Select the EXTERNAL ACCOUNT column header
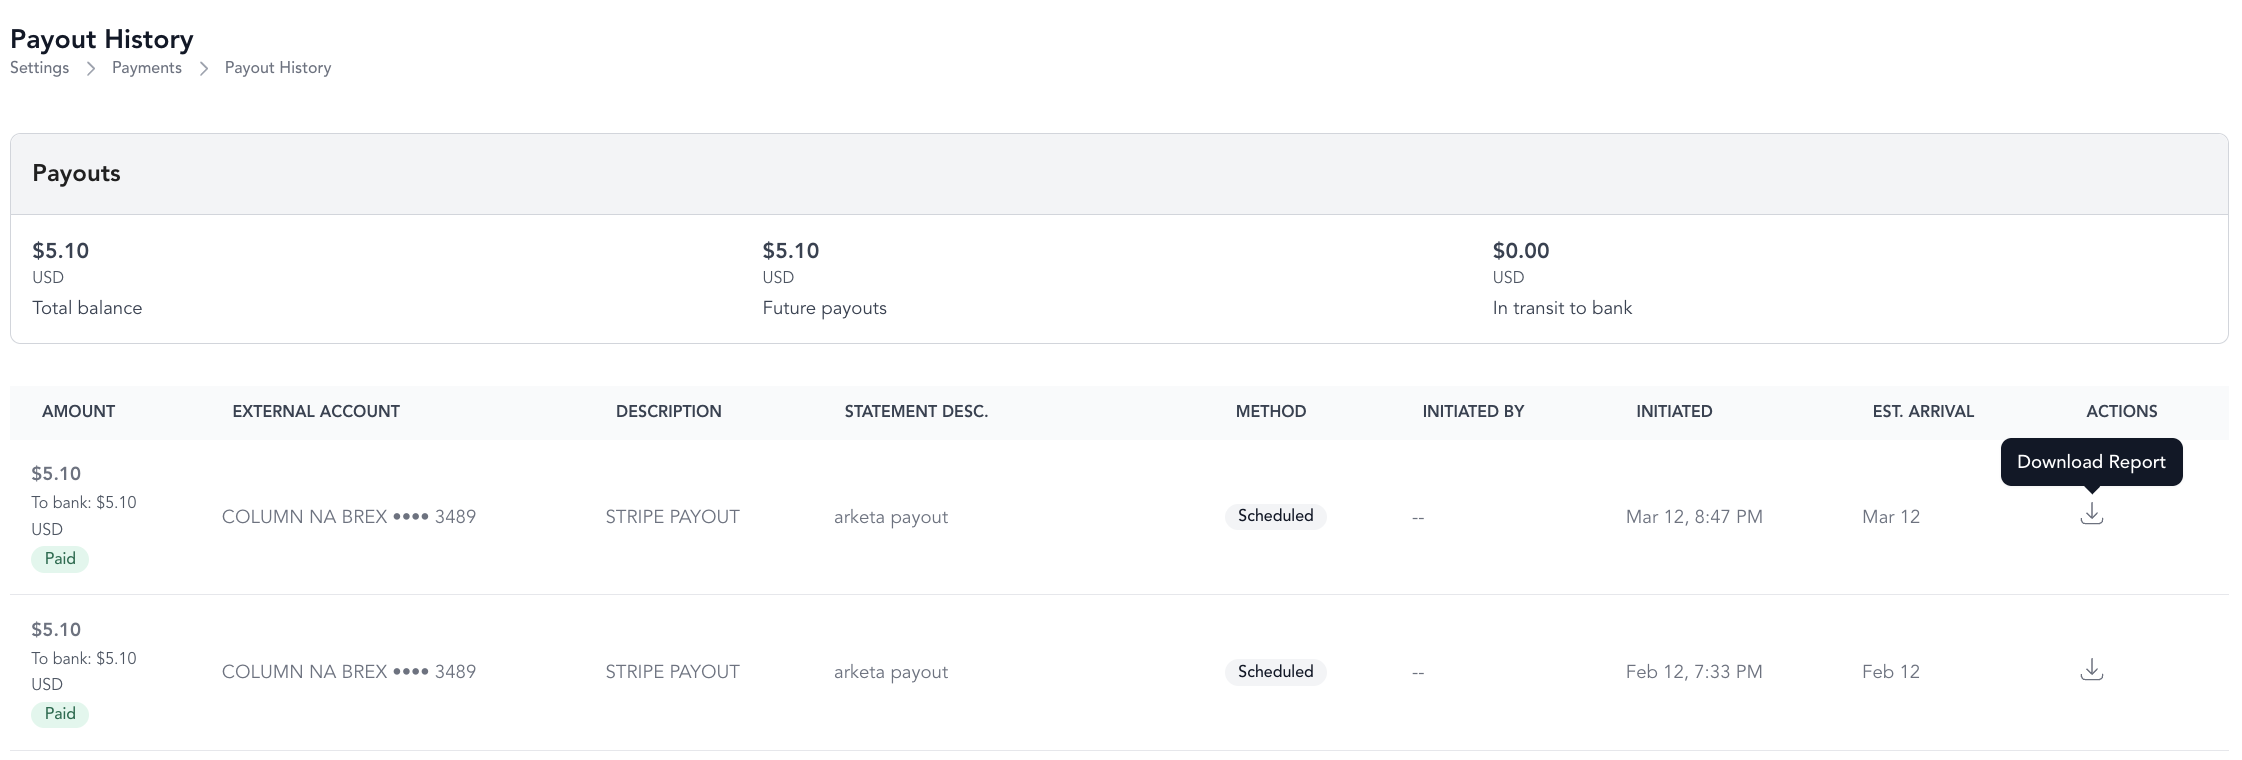Viewport: 2242px width, 760px height. [316, 411]
